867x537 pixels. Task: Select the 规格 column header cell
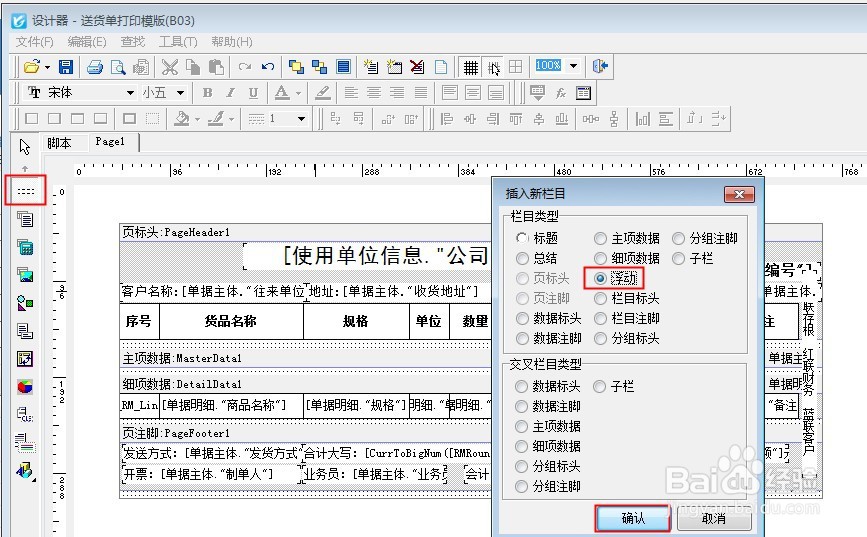click(x=356, y=321)
